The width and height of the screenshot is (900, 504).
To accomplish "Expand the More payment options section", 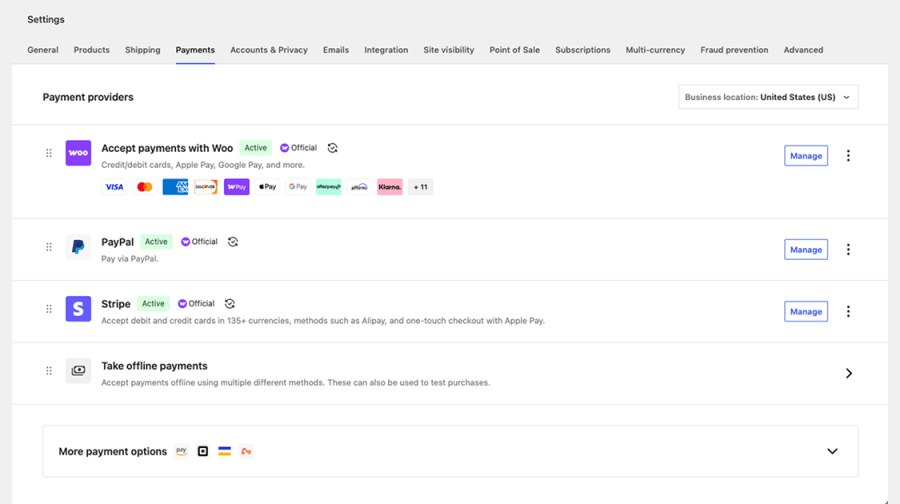I will pyautogui.click(x=832, y=451).
